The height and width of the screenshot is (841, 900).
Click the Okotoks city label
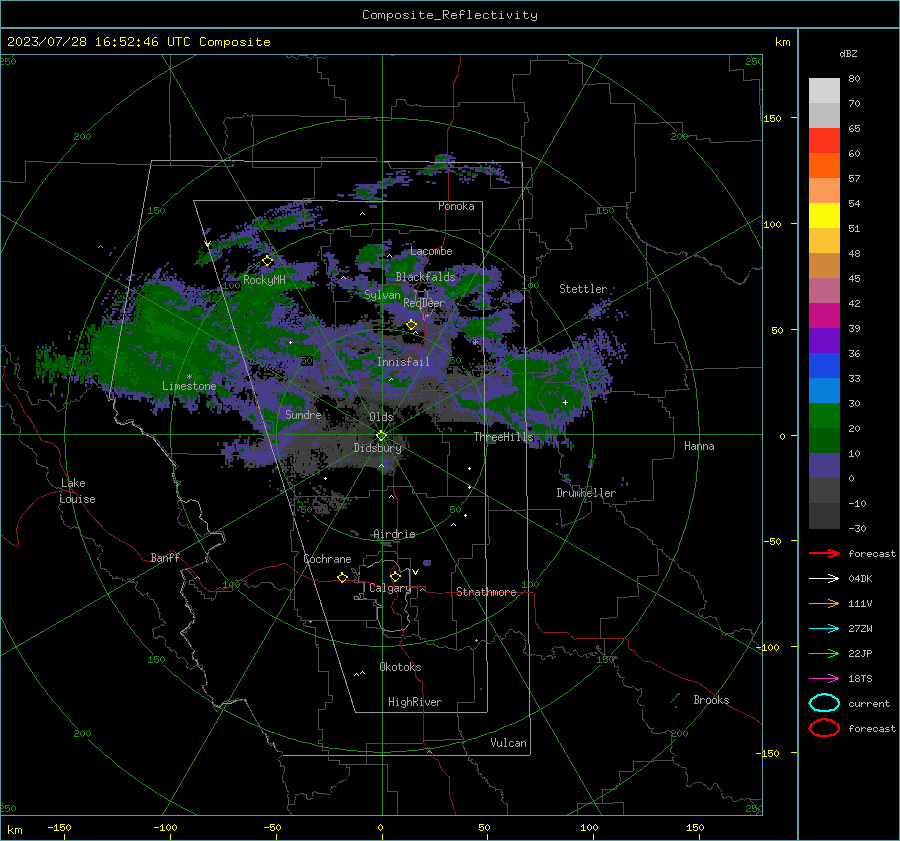(400, 667)
